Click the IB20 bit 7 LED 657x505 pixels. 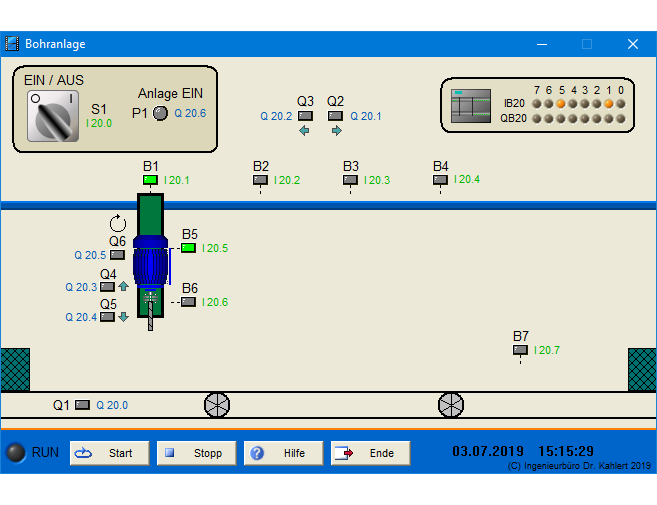click(x=537, y=104)
